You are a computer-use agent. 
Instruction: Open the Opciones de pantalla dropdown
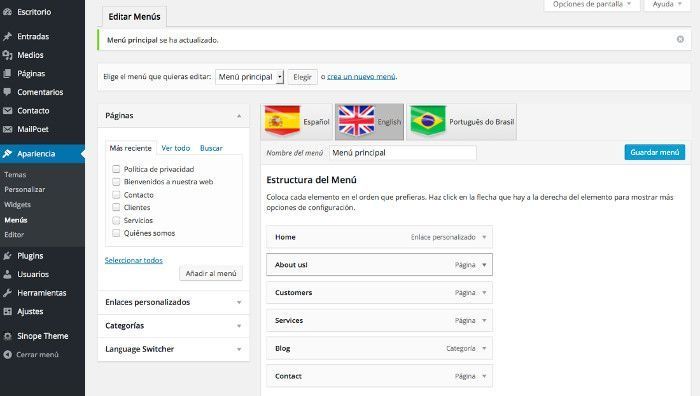pyautogui.click(x=592, y=4)
